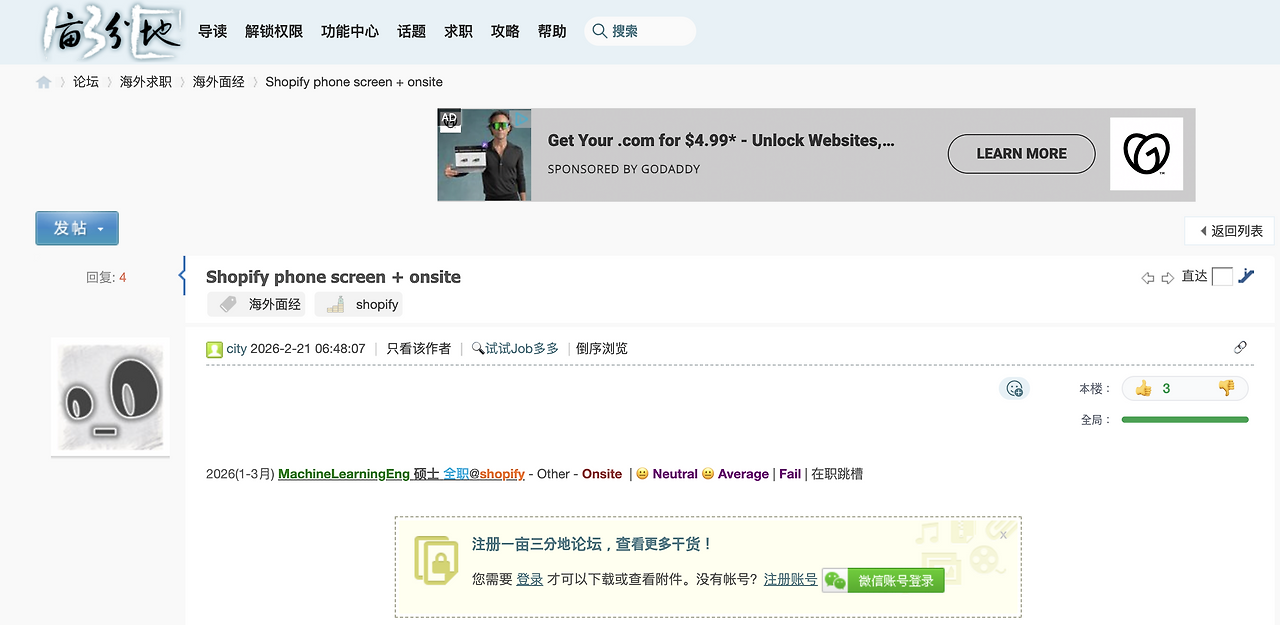Open the 发帖 dropdown arrow

[98, 228]
